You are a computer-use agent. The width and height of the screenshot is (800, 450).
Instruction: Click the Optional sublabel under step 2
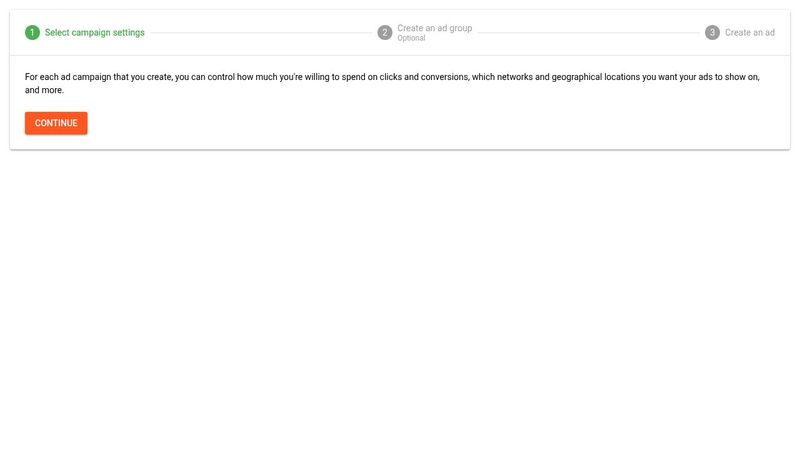[411, 39]
